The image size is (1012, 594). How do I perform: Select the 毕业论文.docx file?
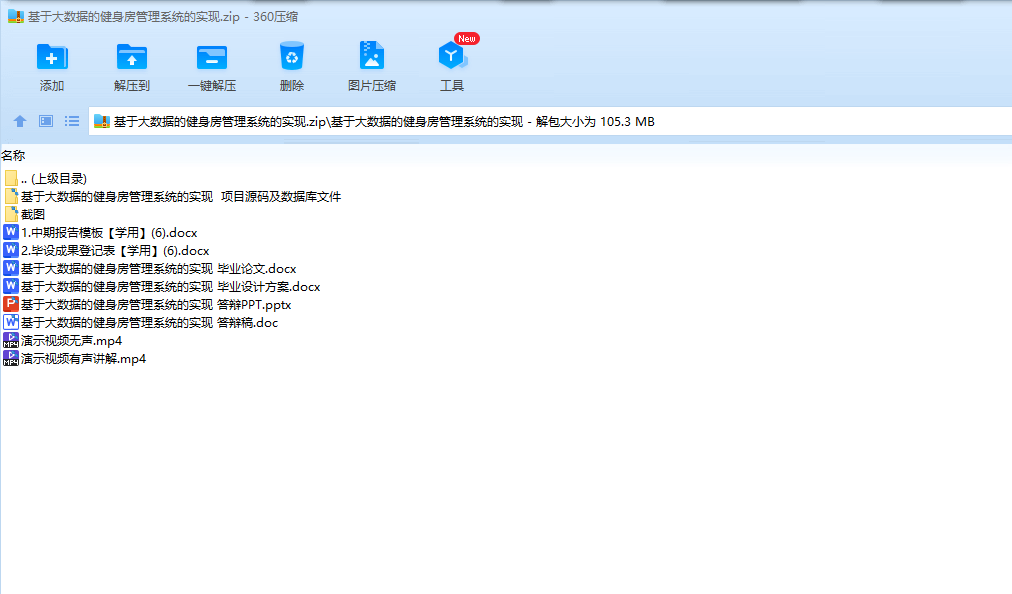(x=150, y=269)
